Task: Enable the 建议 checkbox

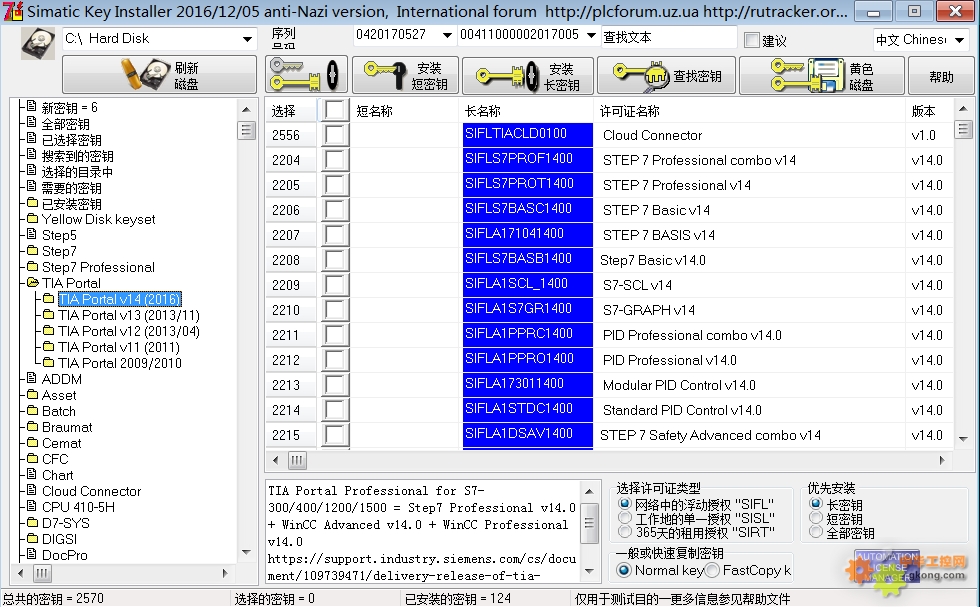Action: tap(752, 41)
